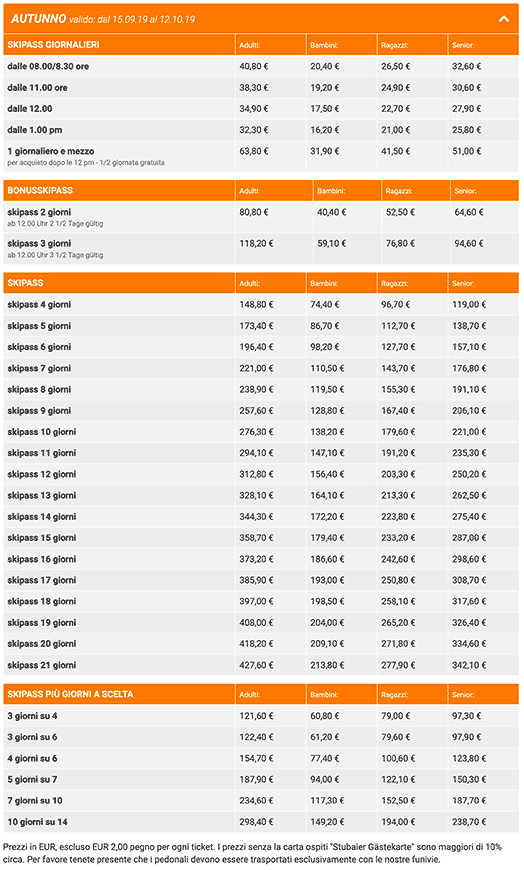The image size is (524, 870).
Task: Click the senior price 221,00 € for 10 days
Action: coord(469,432)
